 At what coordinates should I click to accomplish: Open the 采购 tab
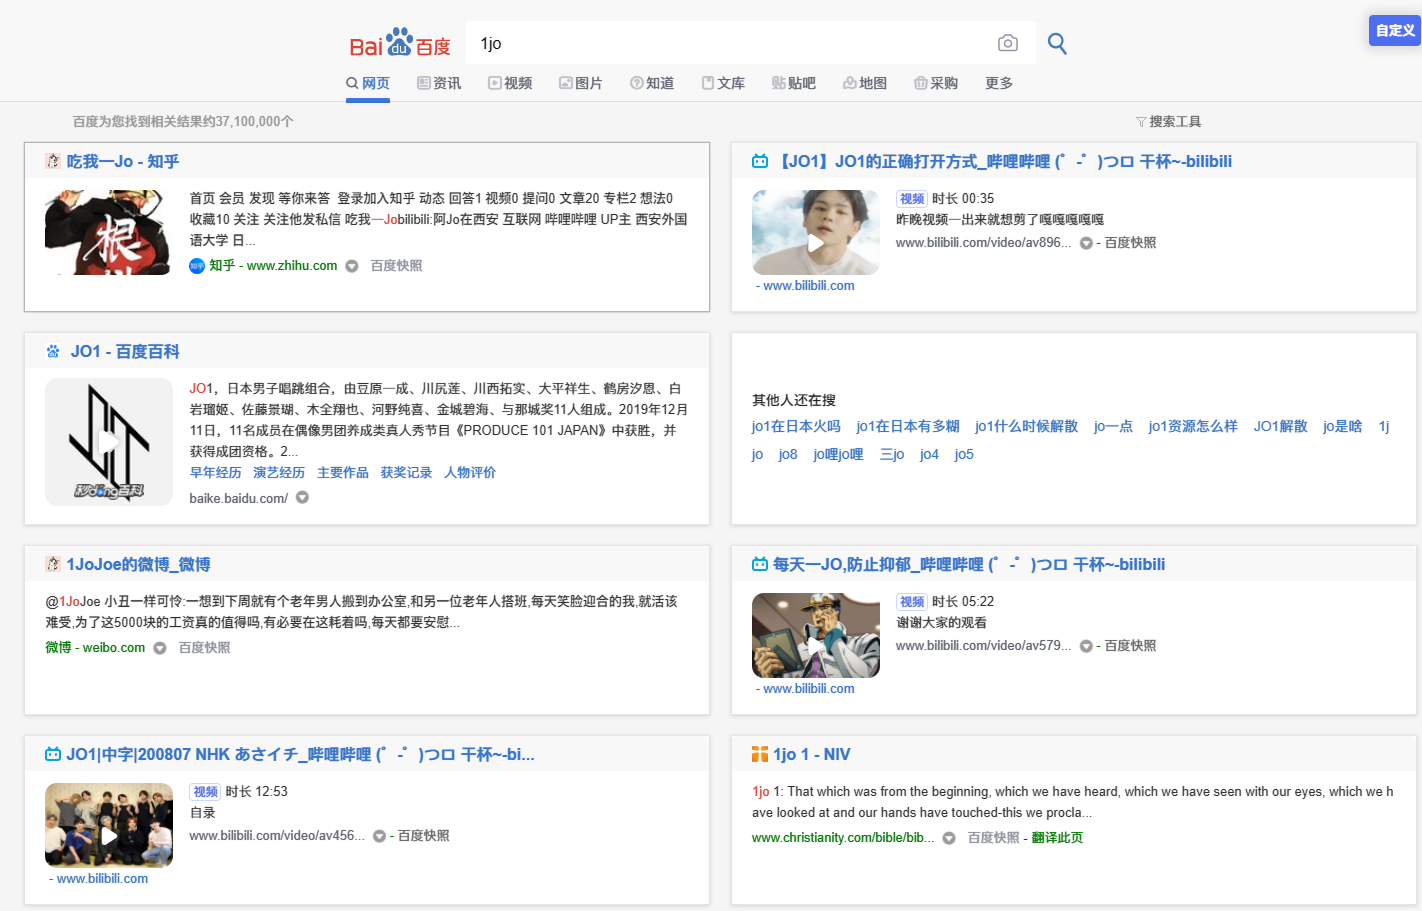point(936,83)
